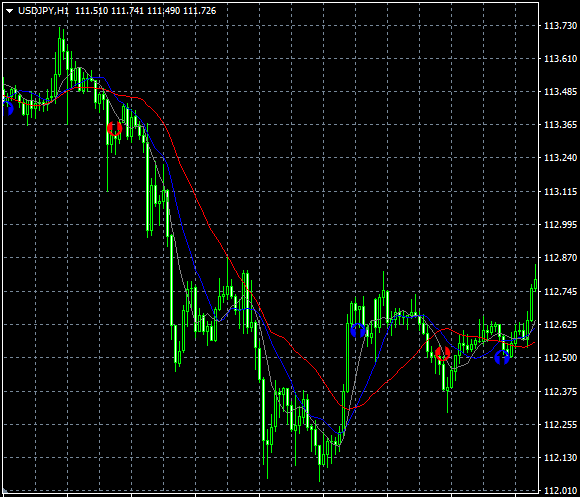Select the 112.995 price axis label
The height and width of the screenshot is (497, 580).
560,224
